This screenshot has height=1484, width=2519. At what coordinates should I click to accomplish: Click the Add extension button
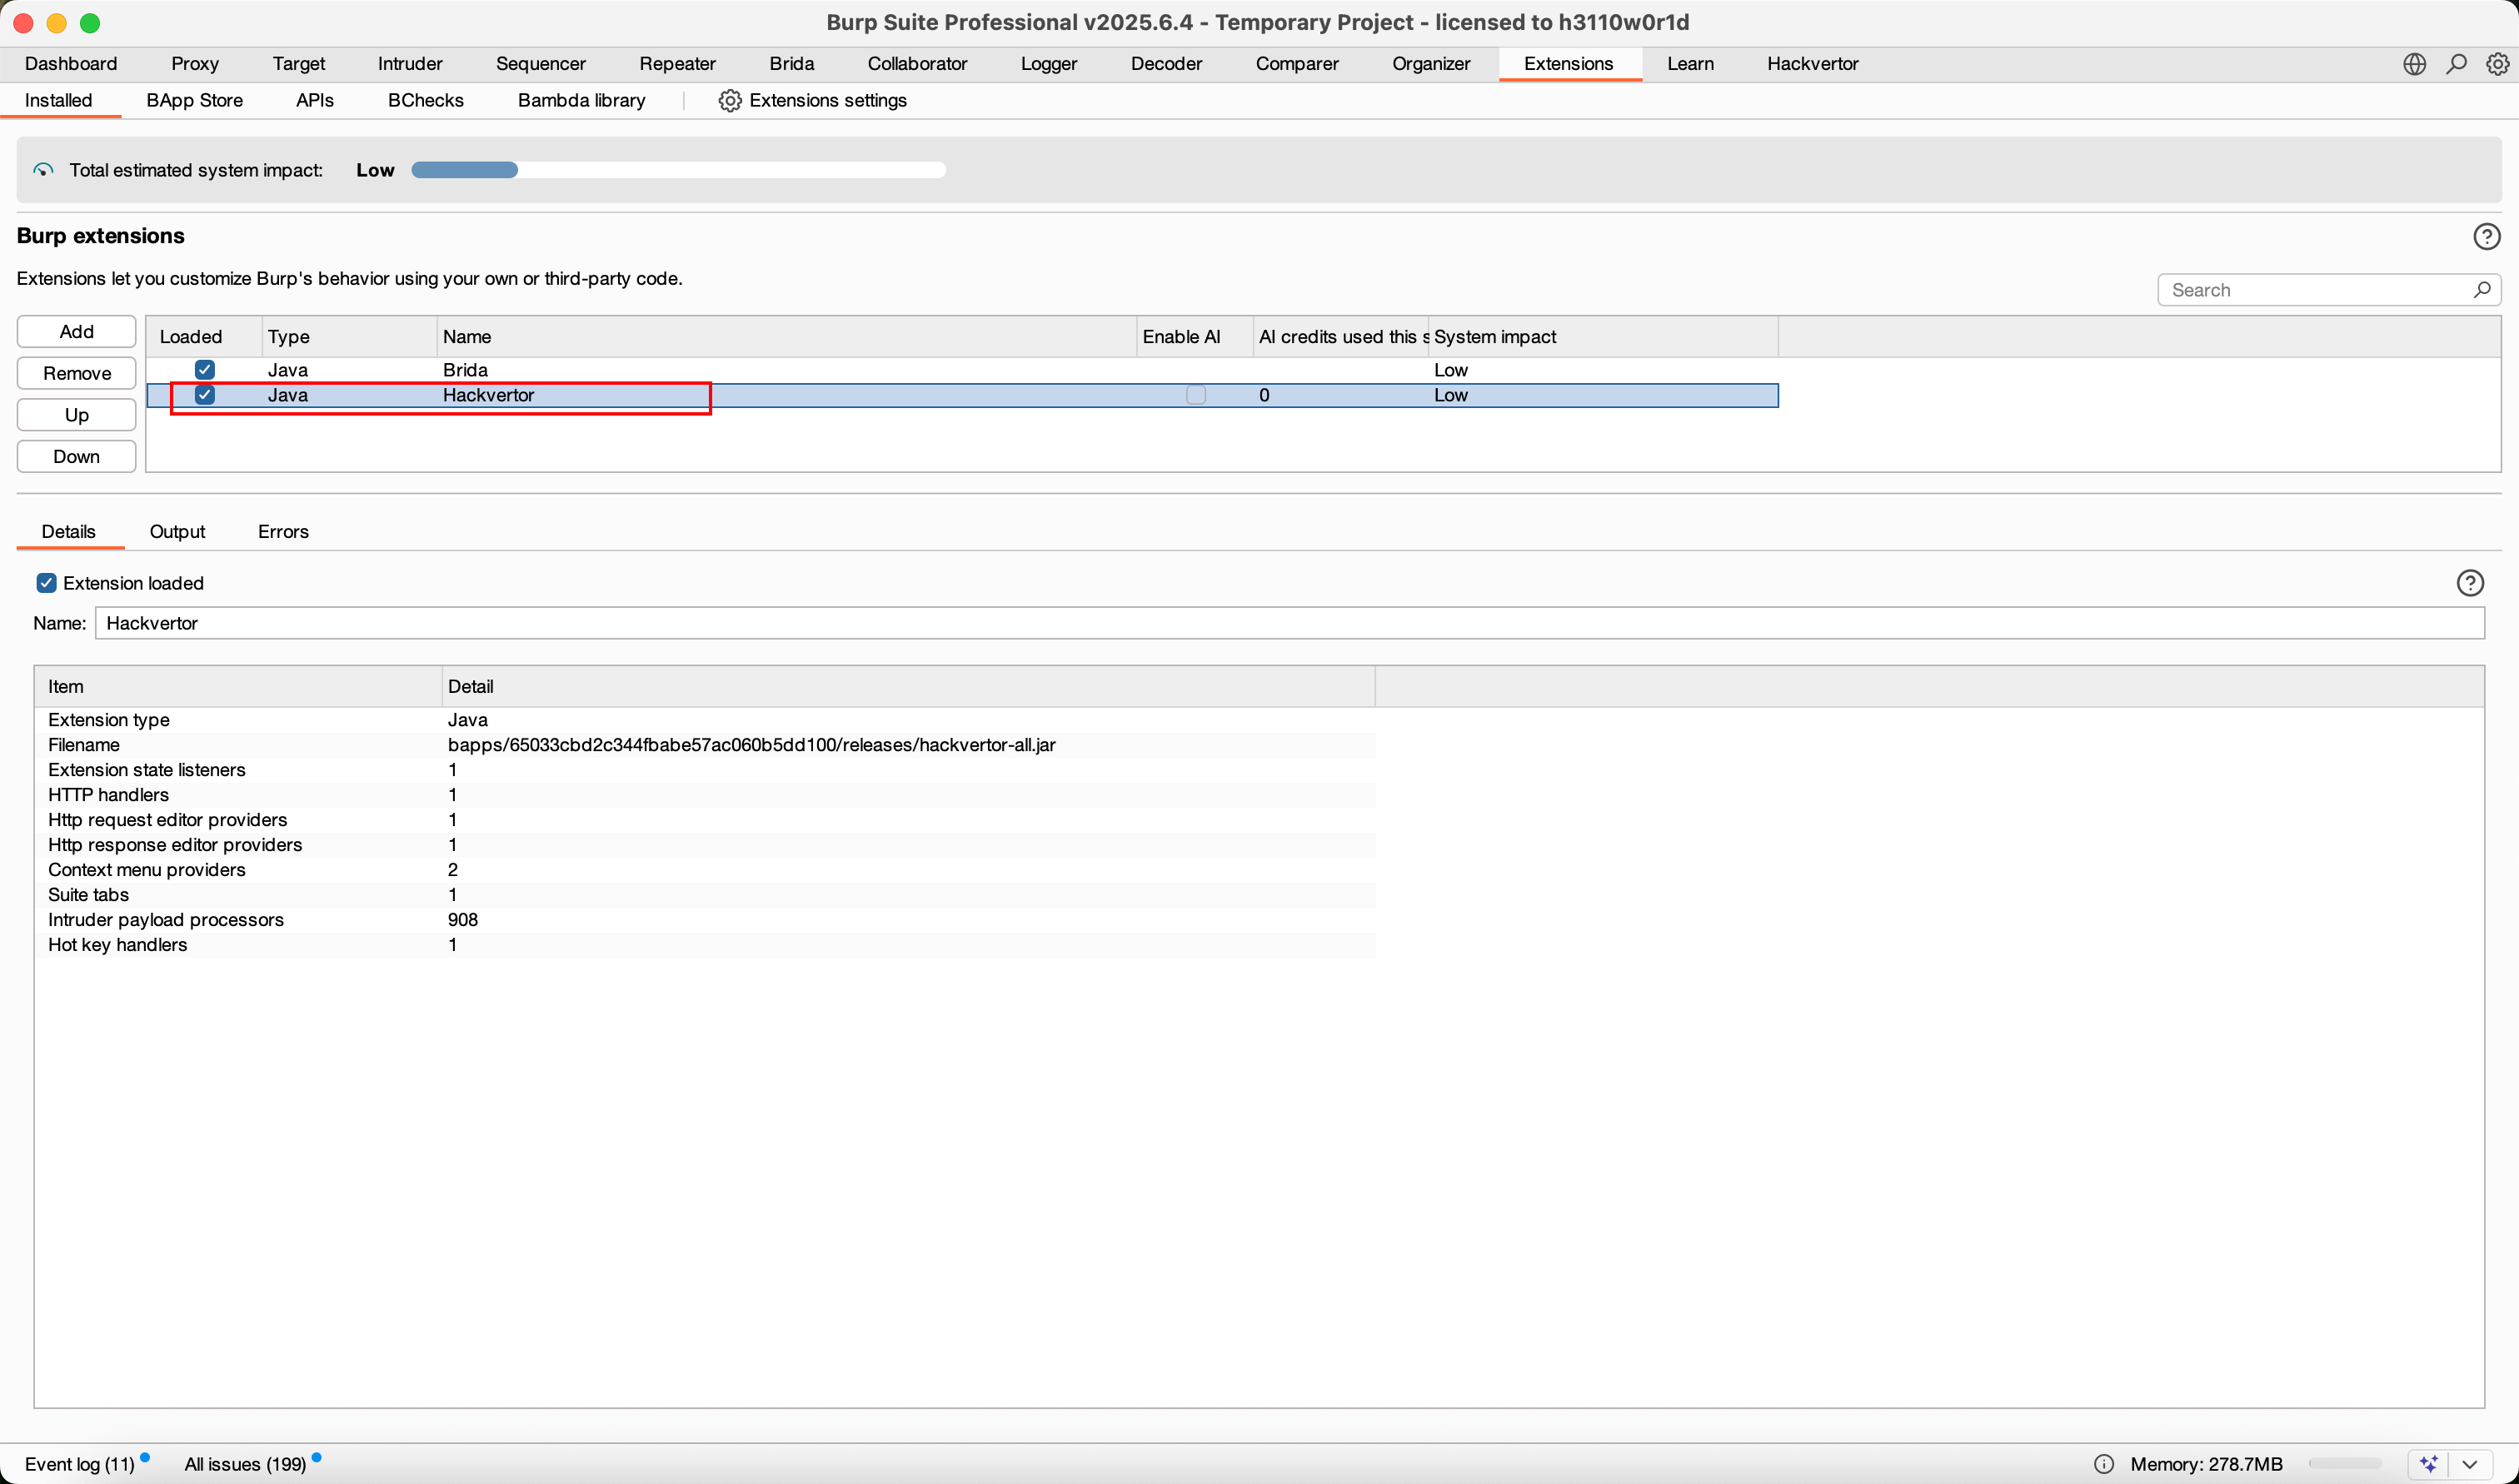coord(76,332)
